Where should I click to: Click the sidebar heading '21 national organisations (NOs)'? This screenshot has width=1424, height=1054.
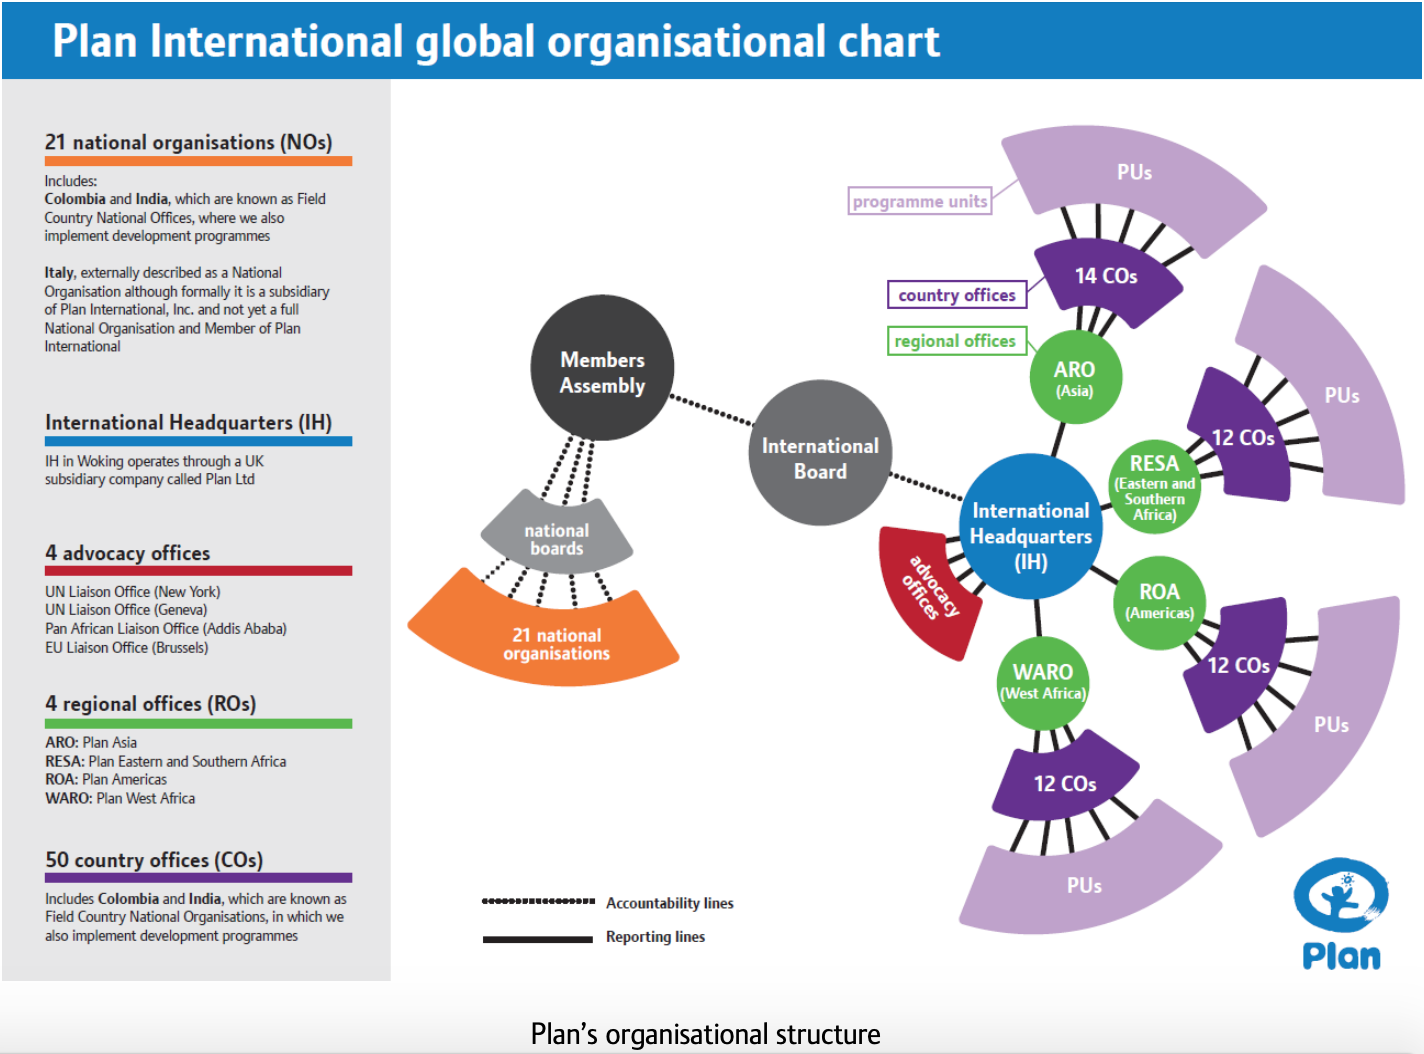click(x=188, y=142)
